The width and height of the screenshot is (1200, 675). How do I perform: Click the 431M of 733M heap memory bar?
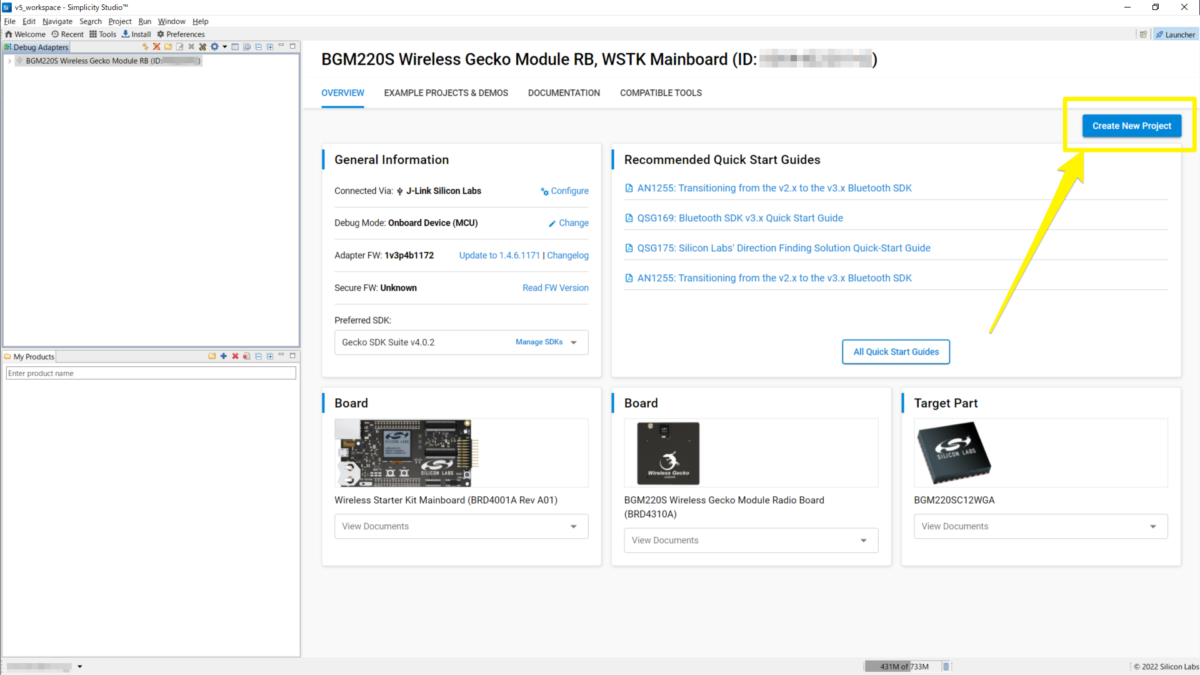coord(902,666)
